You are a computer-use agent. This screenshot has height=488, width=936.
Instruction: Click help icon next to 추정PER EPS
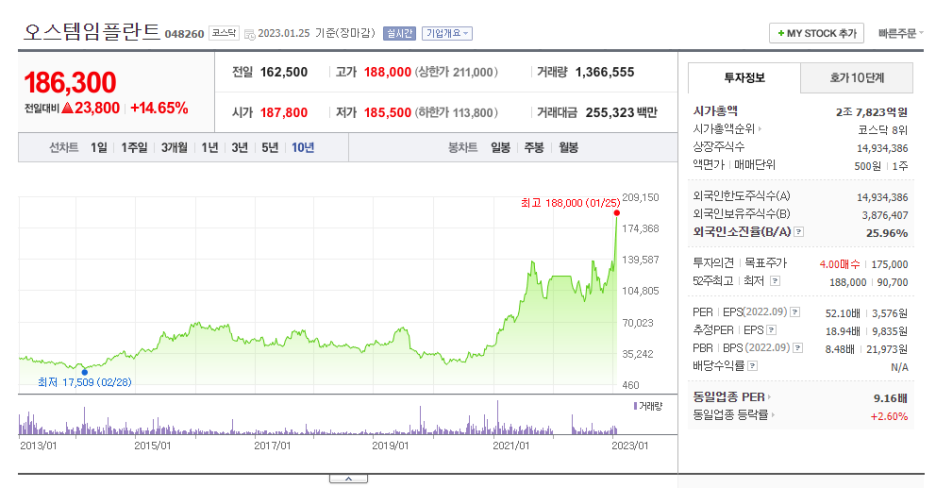(x=771, y=330)
